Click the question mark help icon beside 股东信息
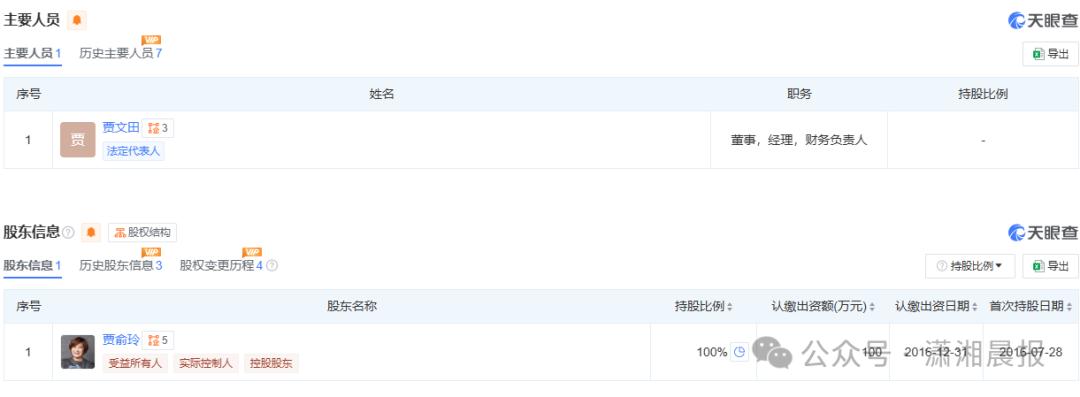Screen dimensions: 1080x397 coord(68,233)
